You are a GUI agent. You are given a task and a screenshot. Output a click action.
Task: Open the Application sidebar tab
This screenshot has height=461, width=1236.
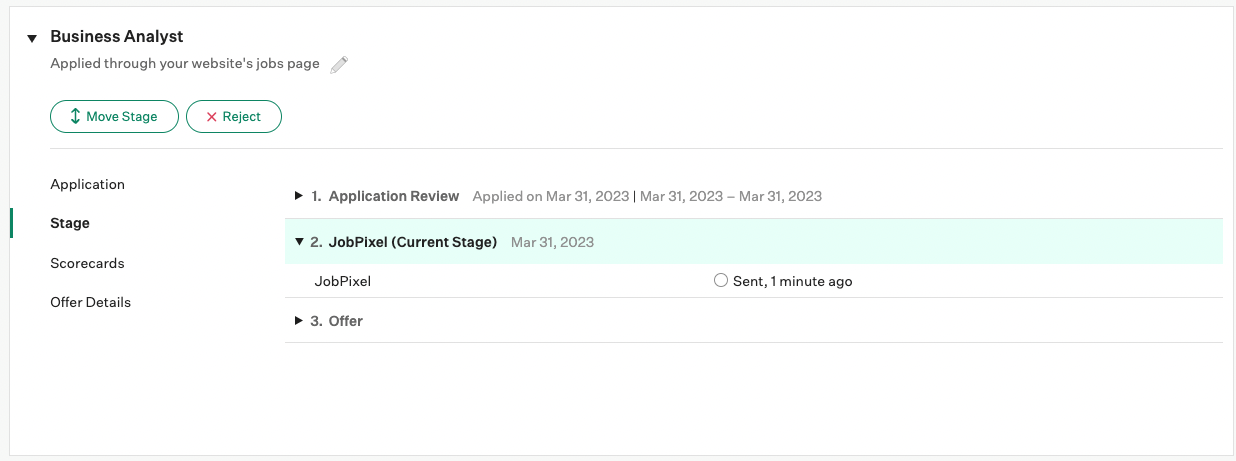click(88, 184)
